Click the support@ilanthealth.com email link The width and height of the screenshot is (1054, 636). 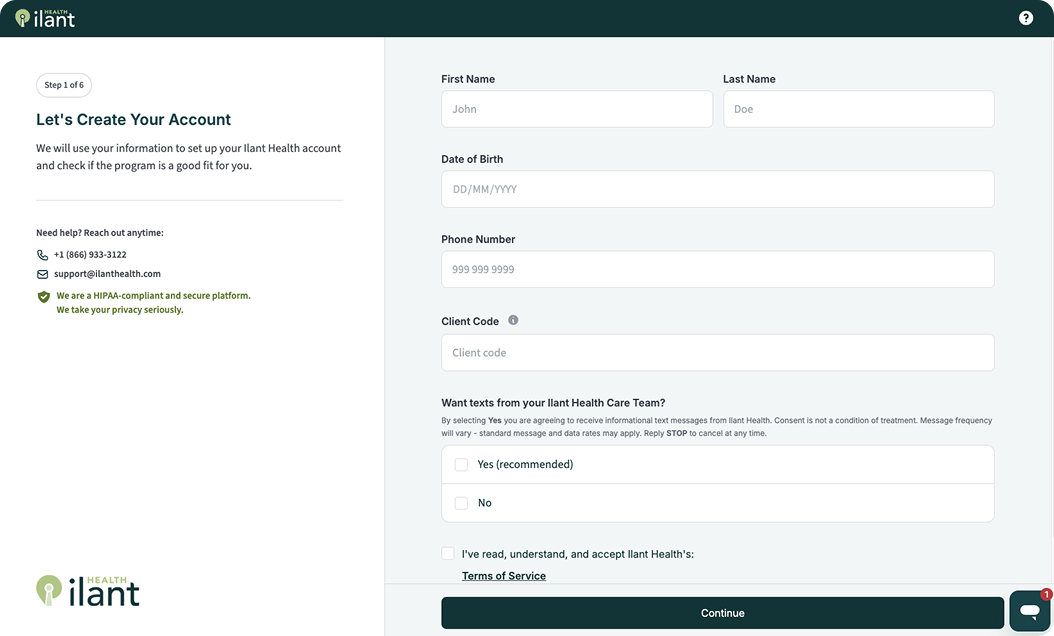click(x=107, y=273)
